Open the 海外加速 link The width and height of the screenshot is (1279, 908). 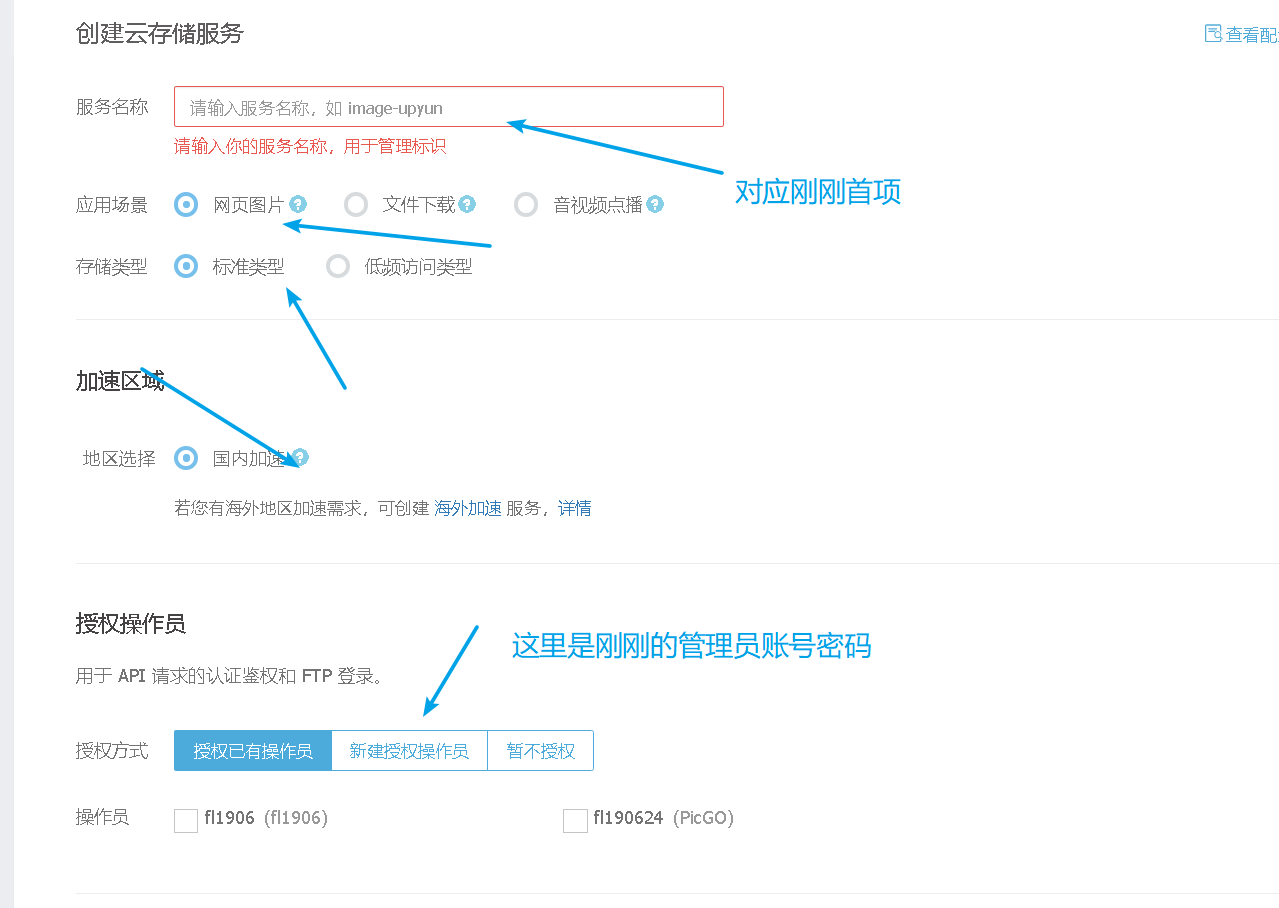[x=468, y=508]
